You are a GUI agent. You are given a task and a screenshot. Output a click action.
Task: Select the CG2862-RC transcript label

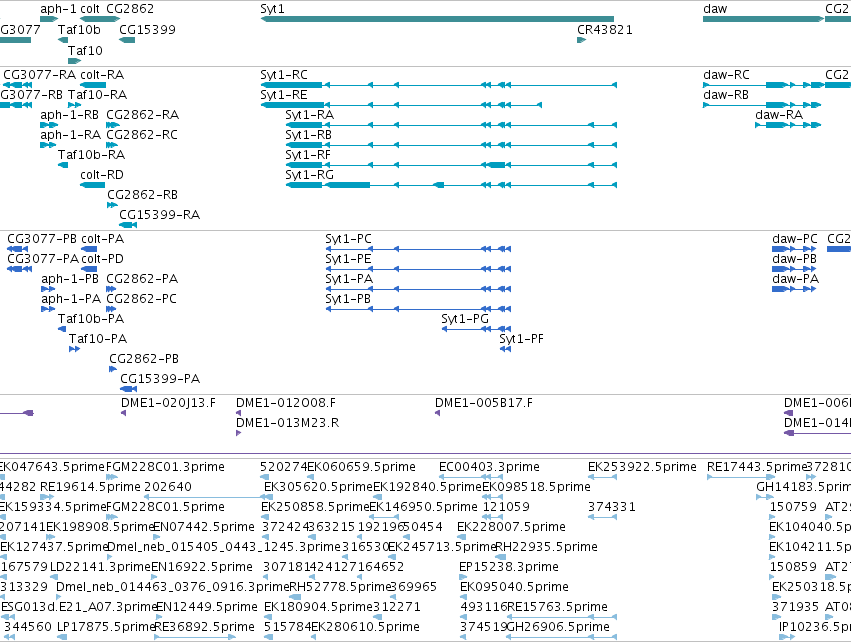tap(142, 135)
